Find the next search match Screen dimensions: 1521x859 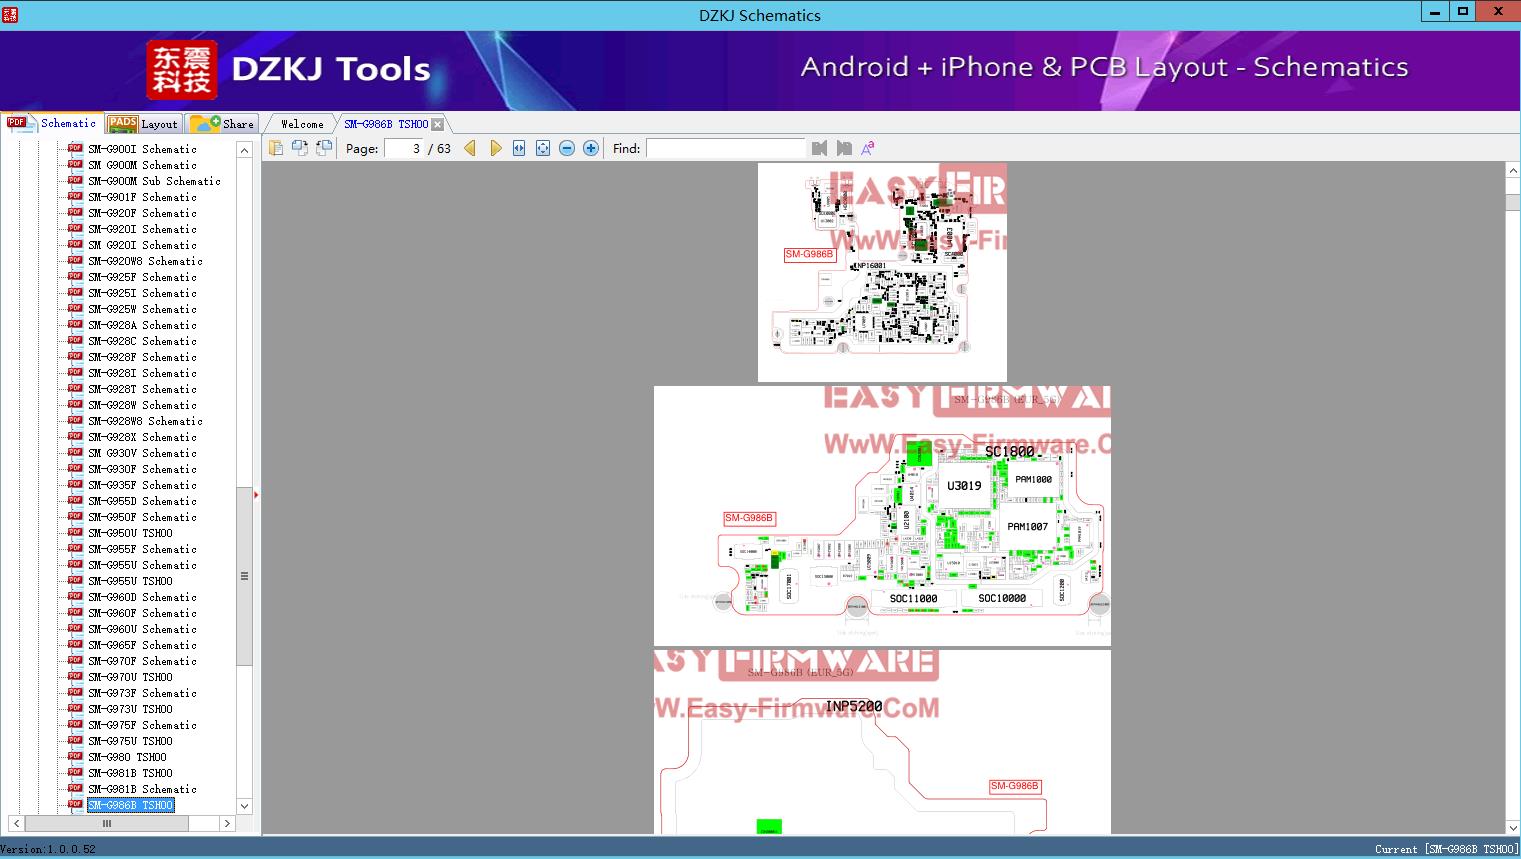point(844,148)
